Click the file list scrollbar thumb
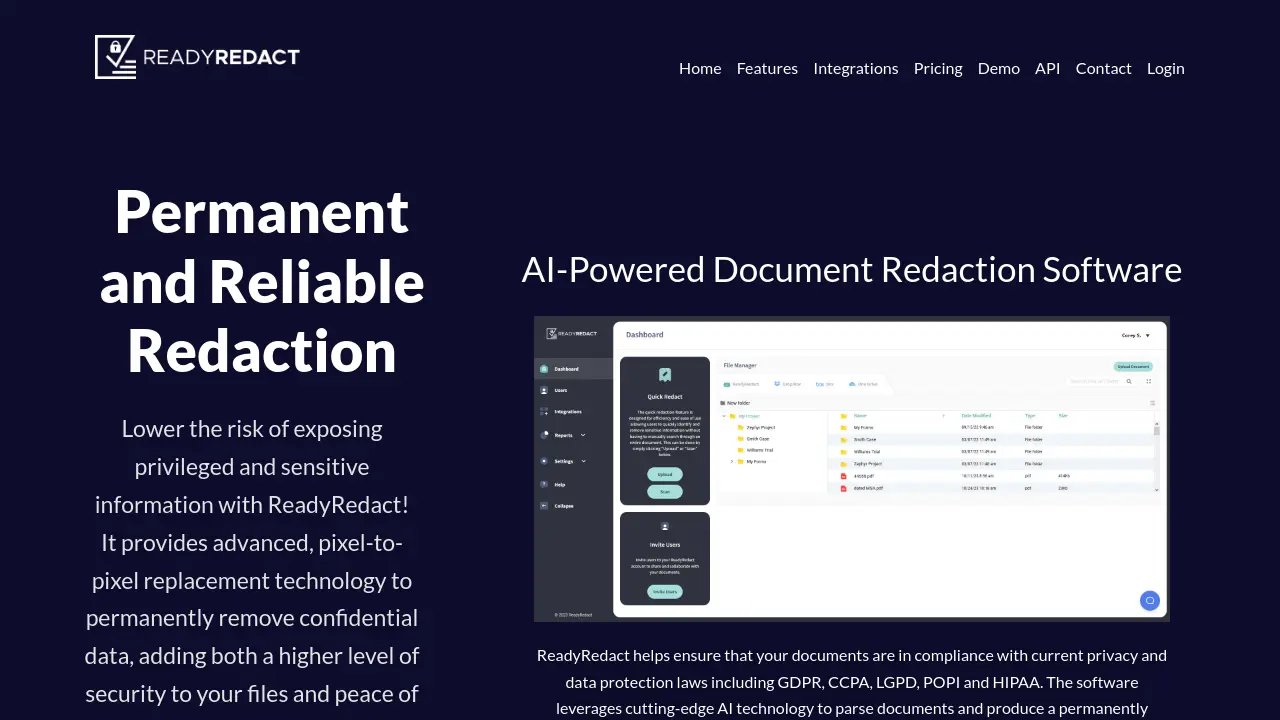This screenshot has width=1280, height=720. (x=1157, y=430)
